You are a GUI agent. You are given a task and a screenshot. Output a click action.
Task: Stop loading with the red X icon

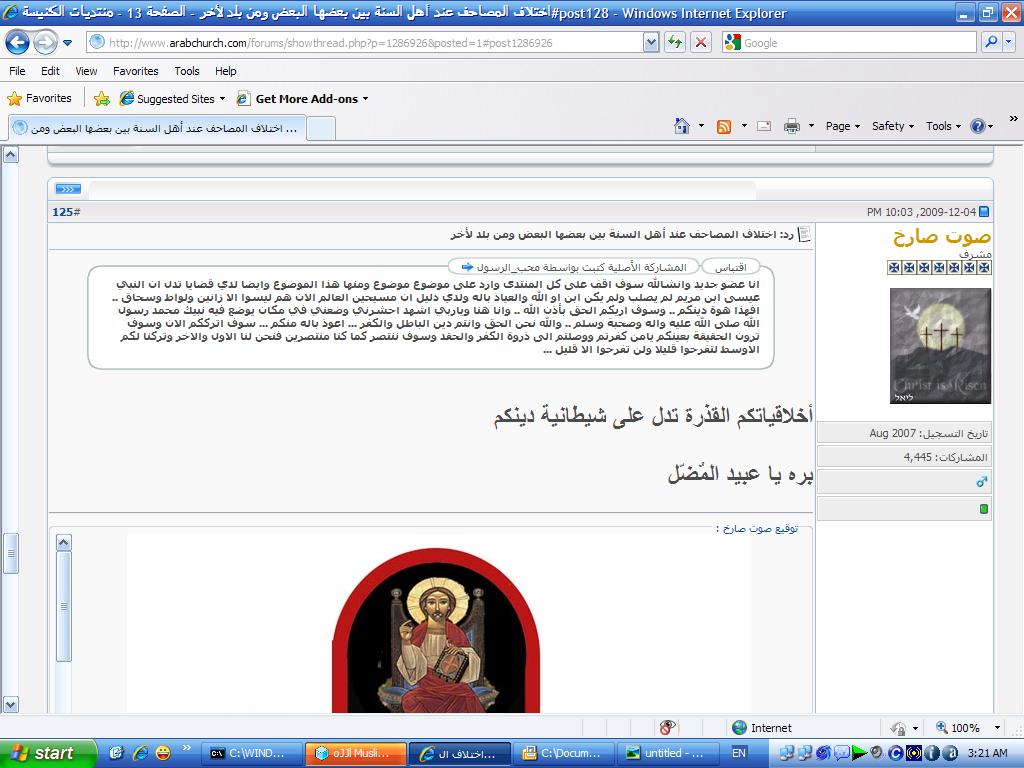(701, 43)
